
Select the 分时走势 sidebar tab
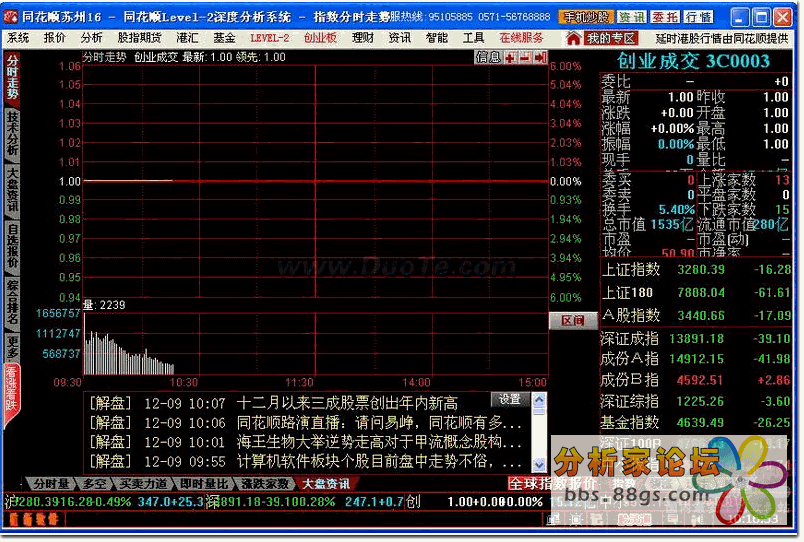point(12,77)
